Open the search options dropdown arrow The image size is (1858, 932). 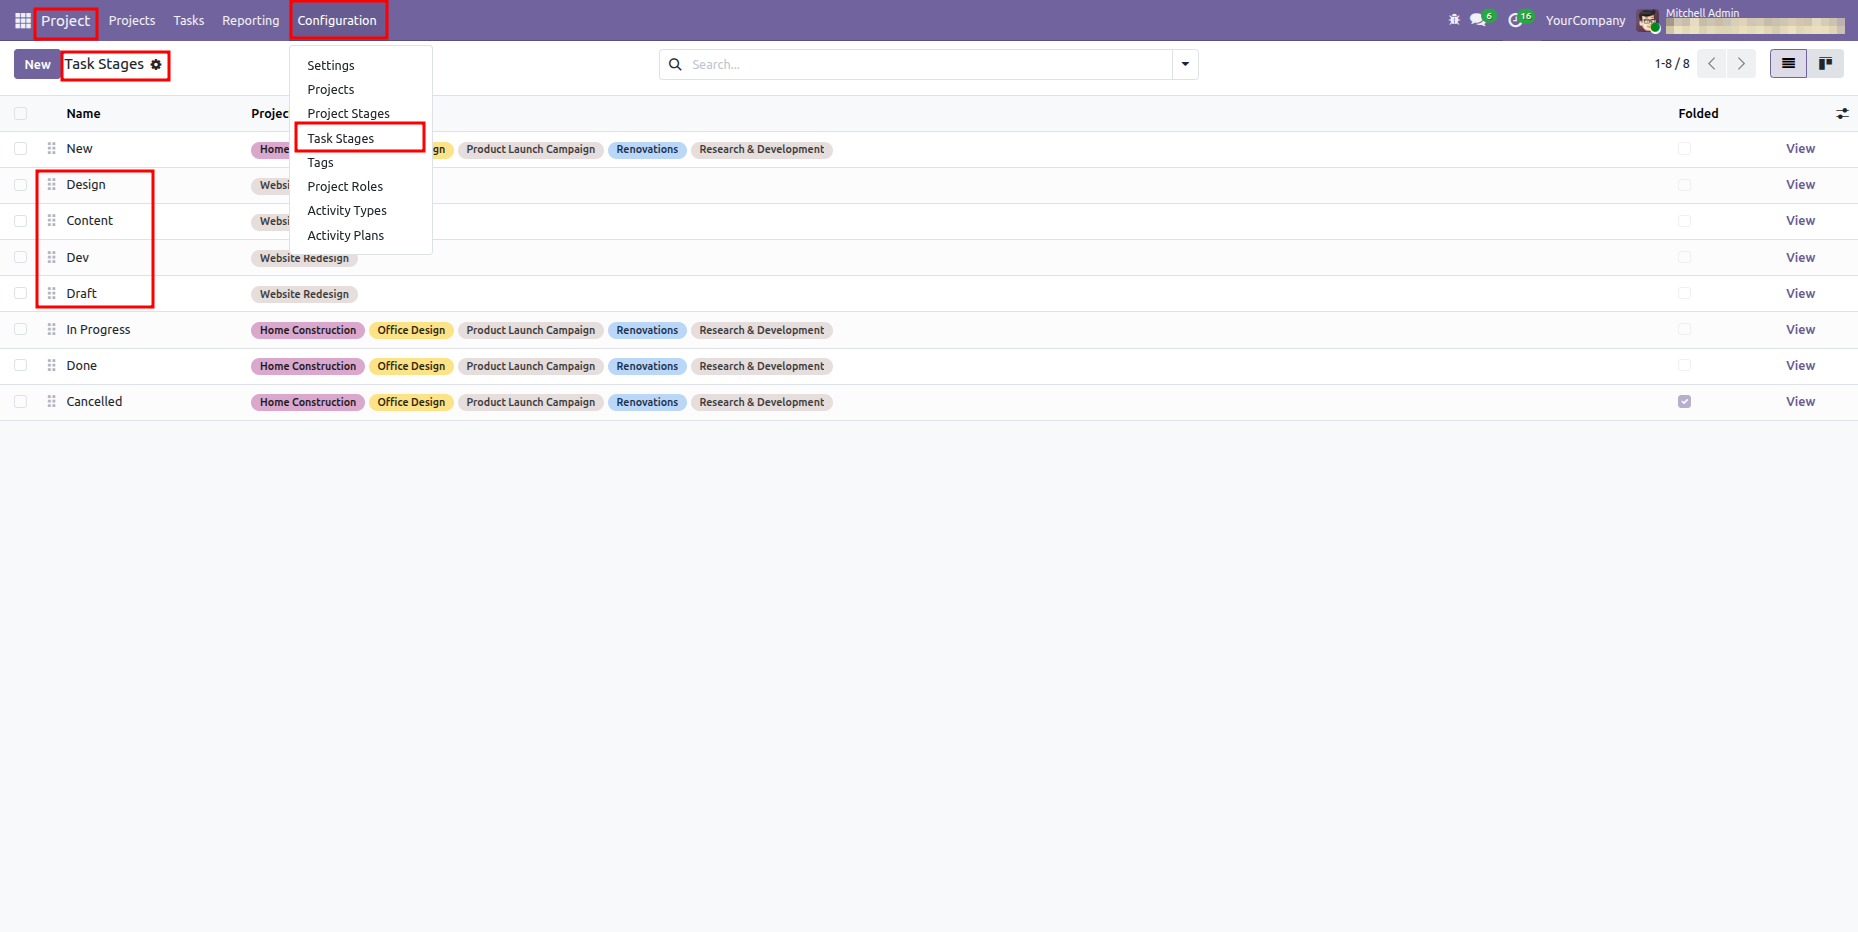1185,64
